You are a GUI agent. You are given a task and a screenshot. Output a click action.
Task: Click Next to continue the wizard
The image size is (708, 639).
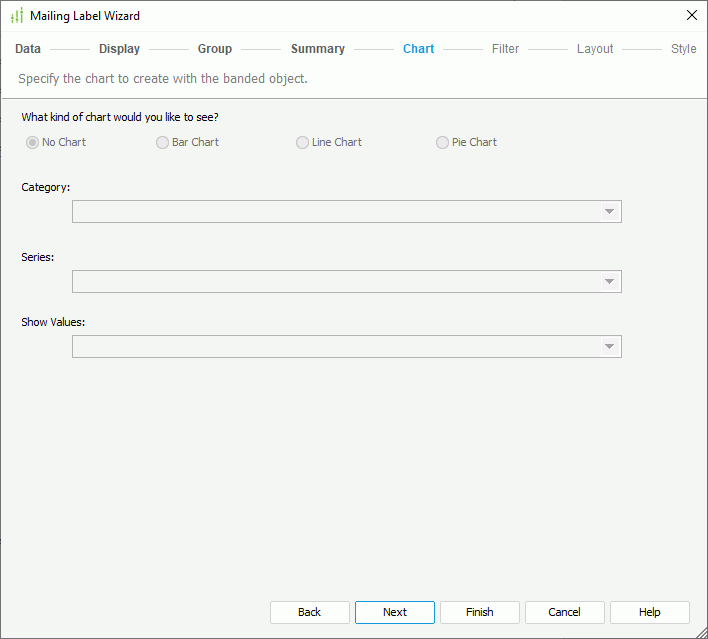[x=395, y=612]
